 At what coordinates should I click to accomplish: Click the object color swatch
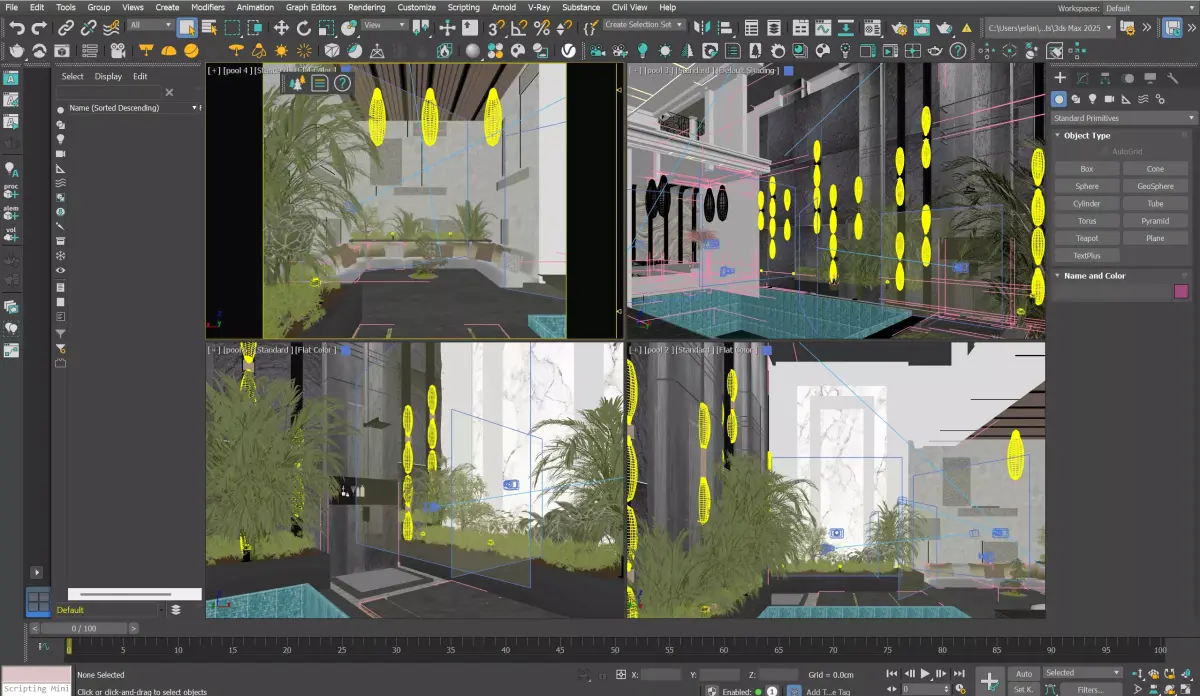pyautogui.click(x=1181, y=291)
